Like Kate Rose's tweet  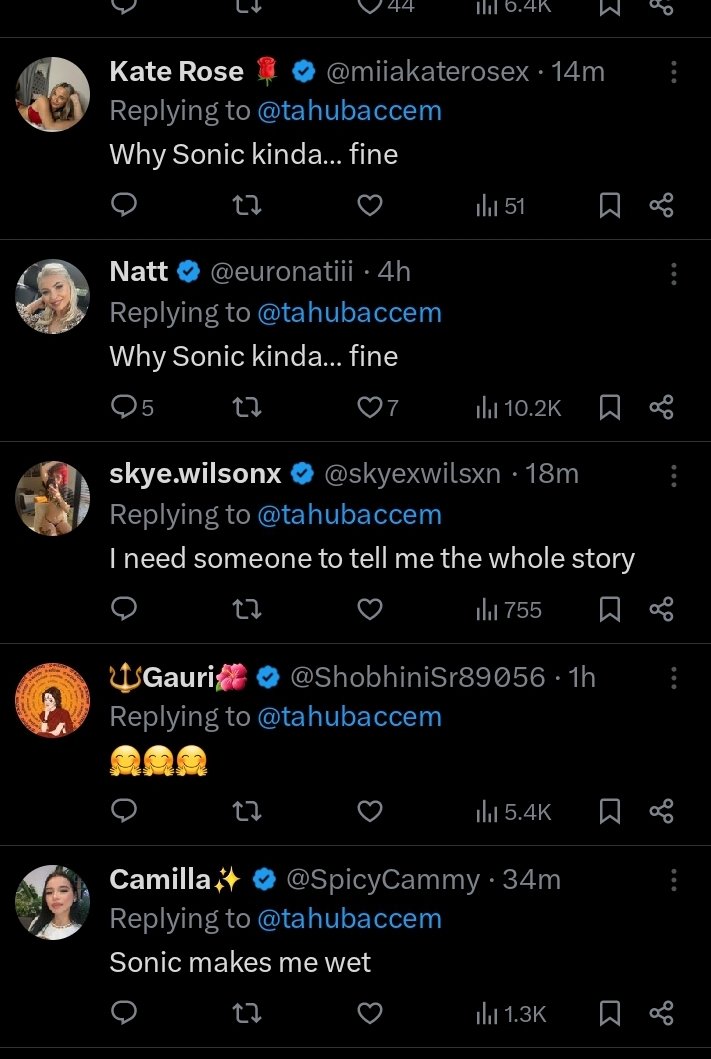point(370,206)
